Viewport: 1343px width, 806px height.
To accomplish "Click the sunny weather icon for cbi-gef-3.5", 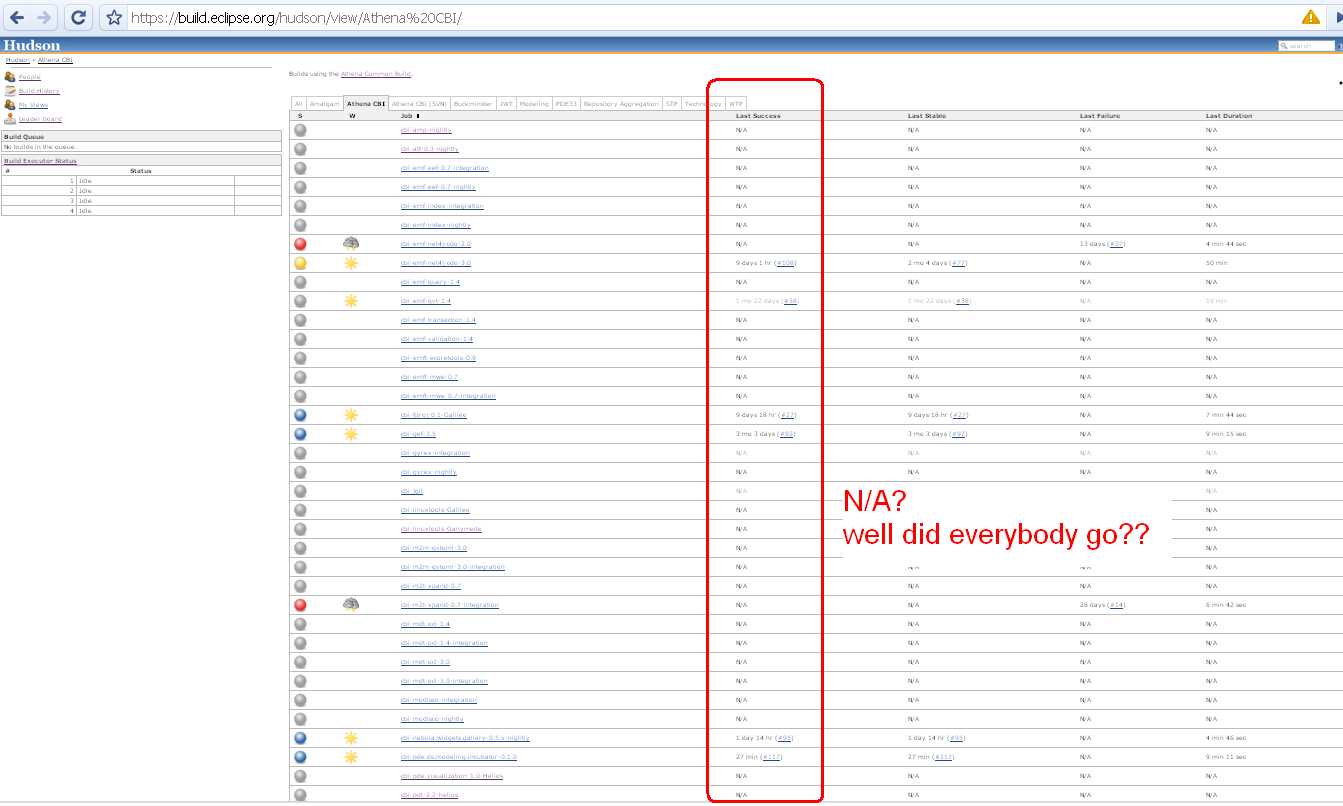I will [351, 434].
